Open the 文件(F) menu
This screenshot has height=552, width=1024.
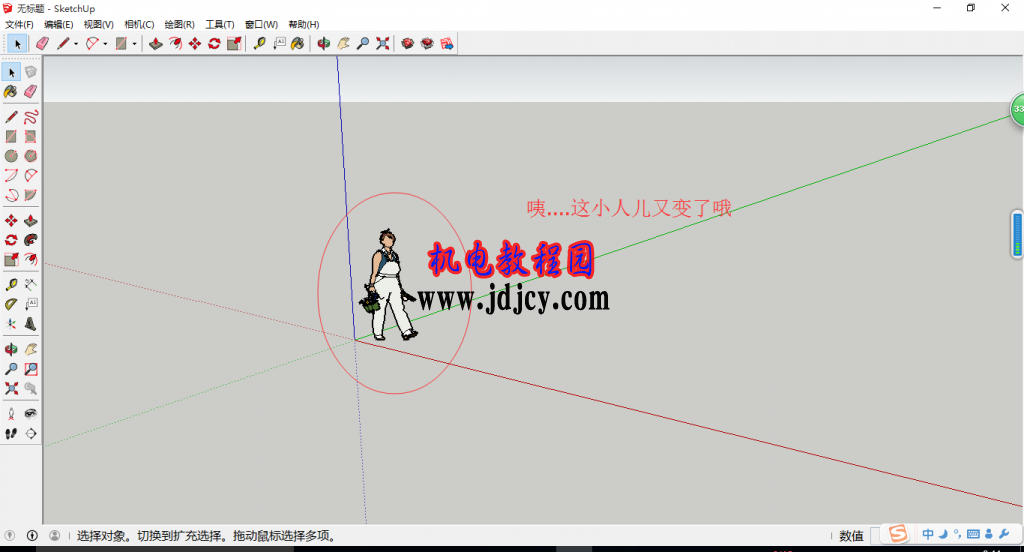(19, 24)
